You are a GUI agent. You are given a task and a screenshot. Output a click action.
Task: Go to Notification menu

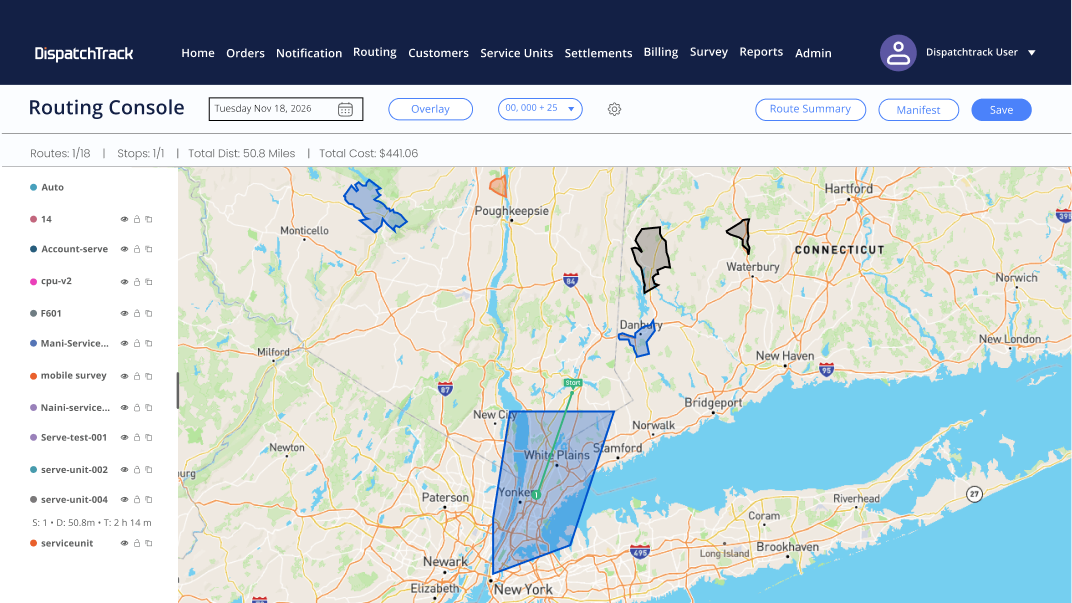309,53
